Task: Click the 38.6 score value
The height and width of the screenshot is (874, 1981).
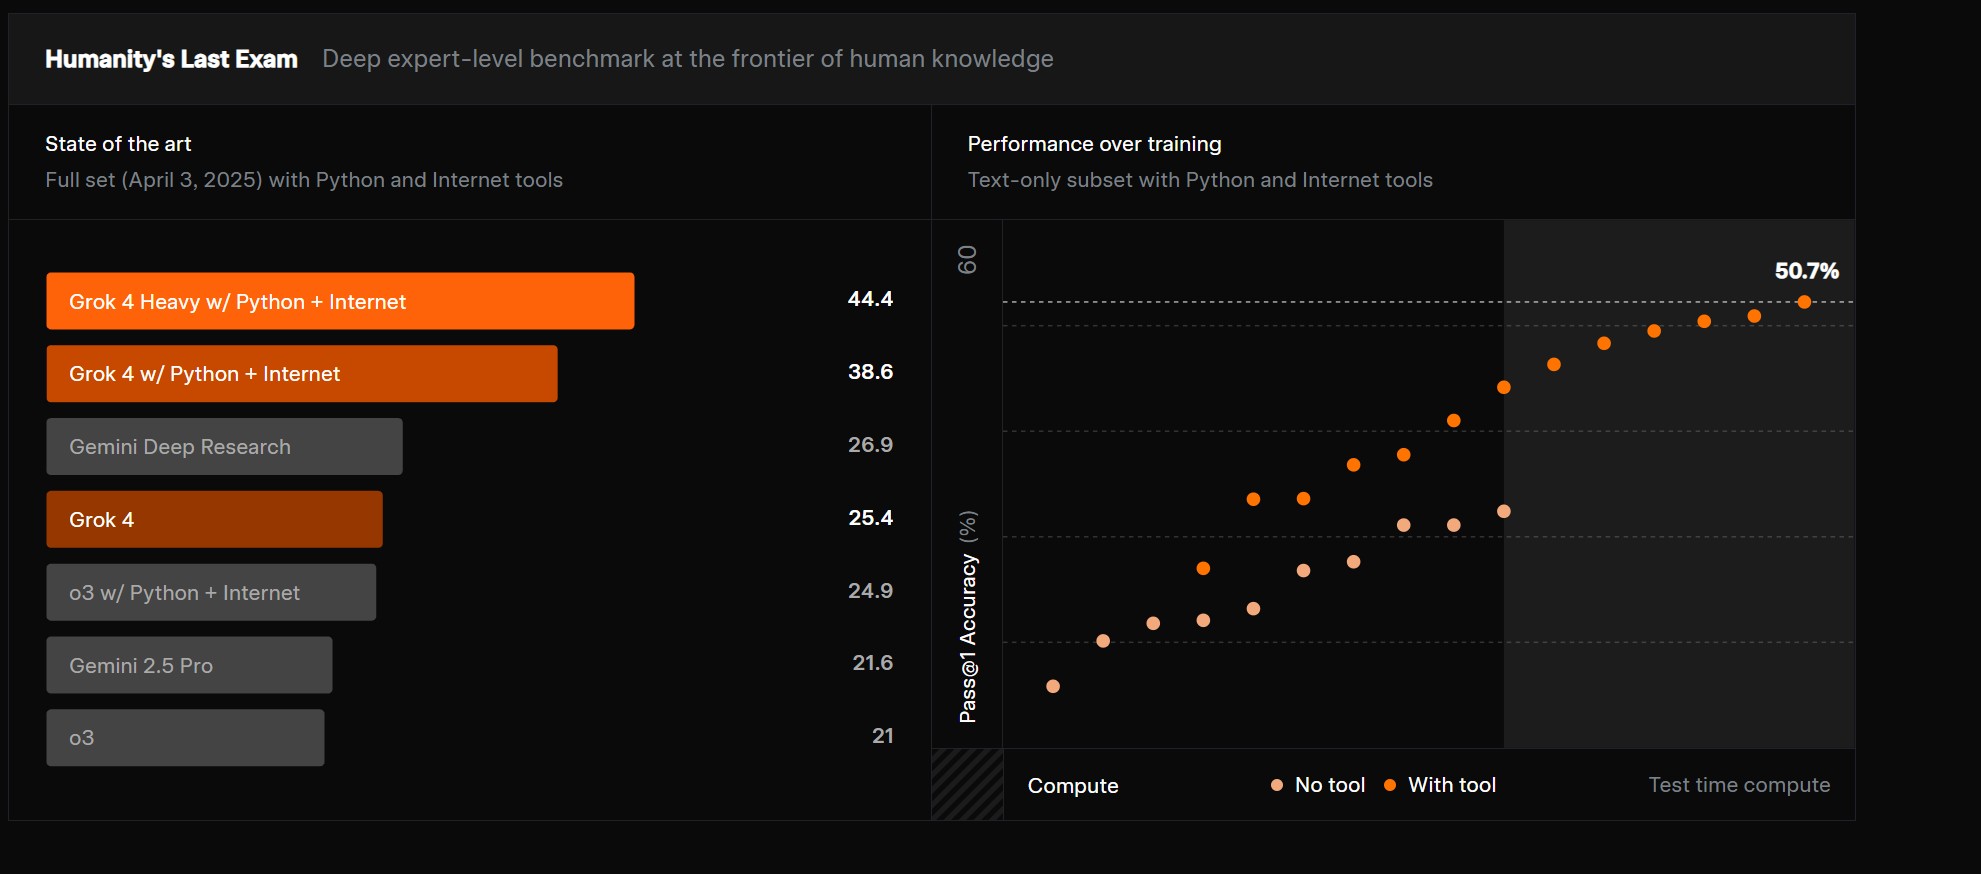Action: coord(870,372)
